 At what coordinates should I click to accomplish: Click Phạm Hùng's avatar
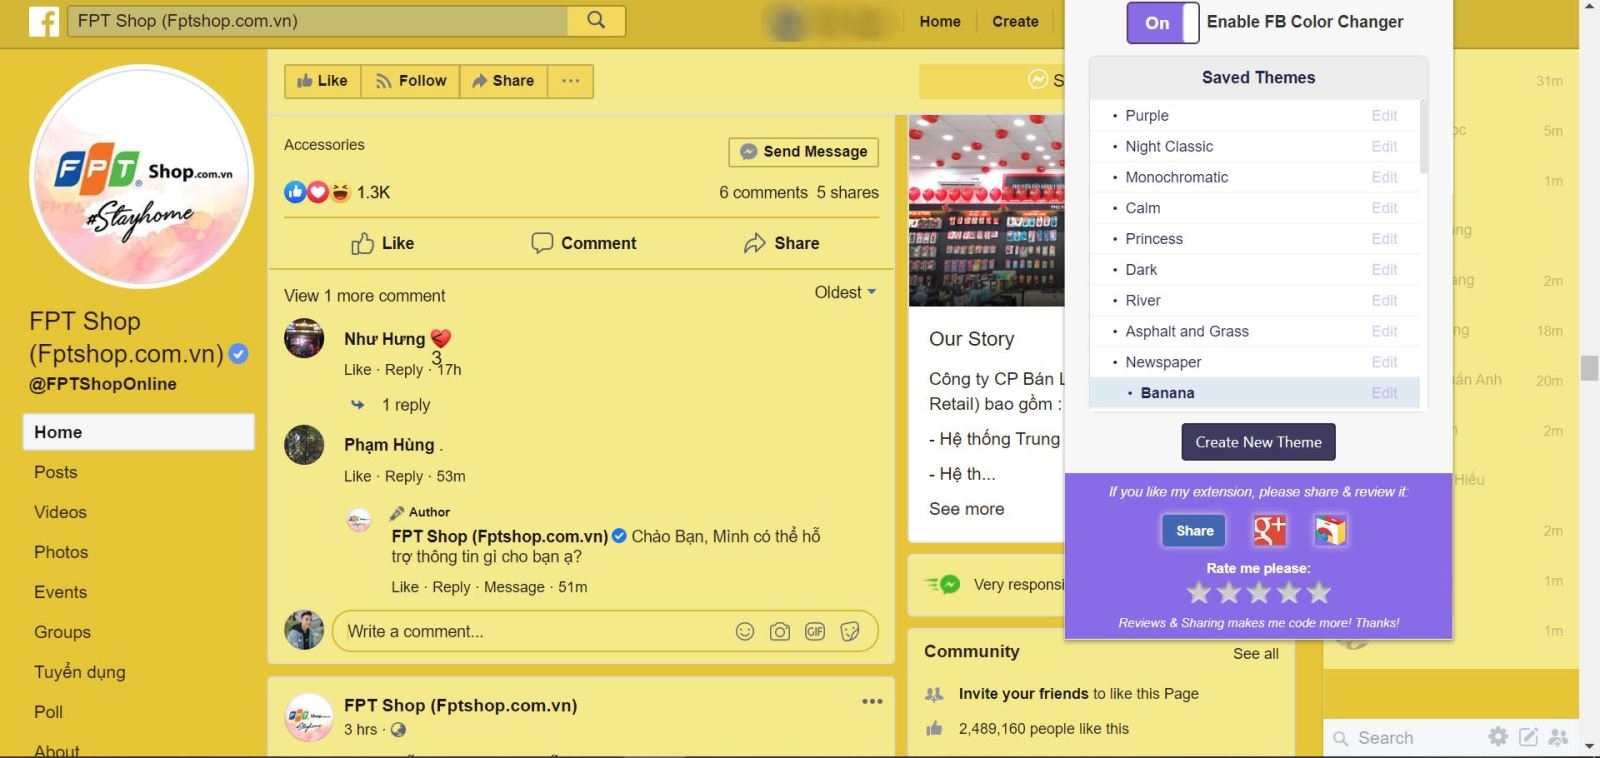click(304, 445)
